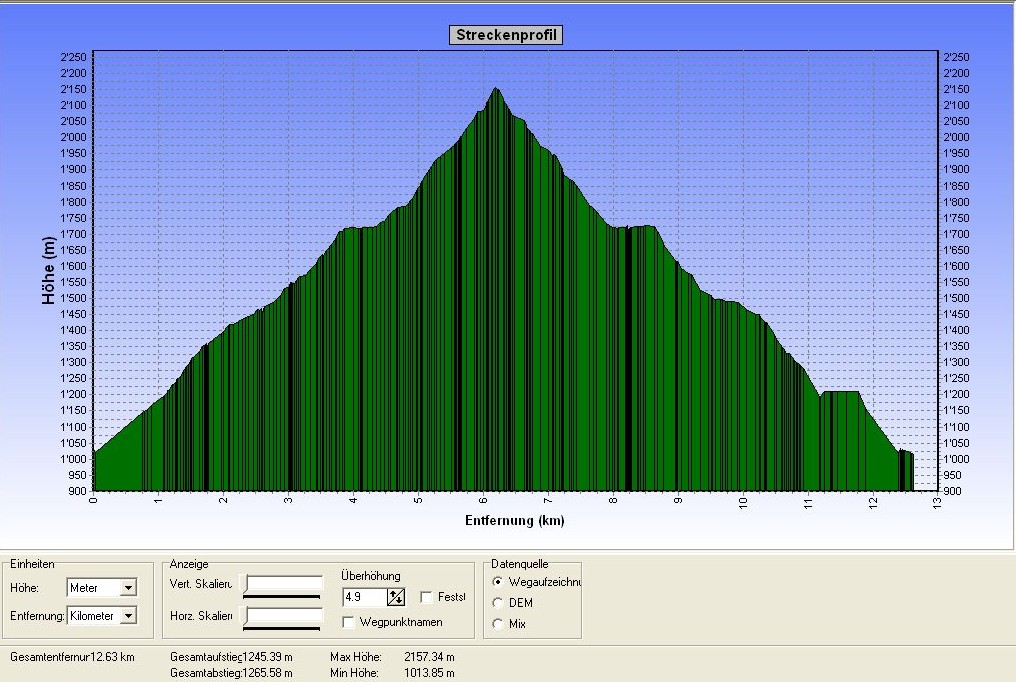Click the Gesamtaufstieg 1245.39 m readout

point(232,657)
